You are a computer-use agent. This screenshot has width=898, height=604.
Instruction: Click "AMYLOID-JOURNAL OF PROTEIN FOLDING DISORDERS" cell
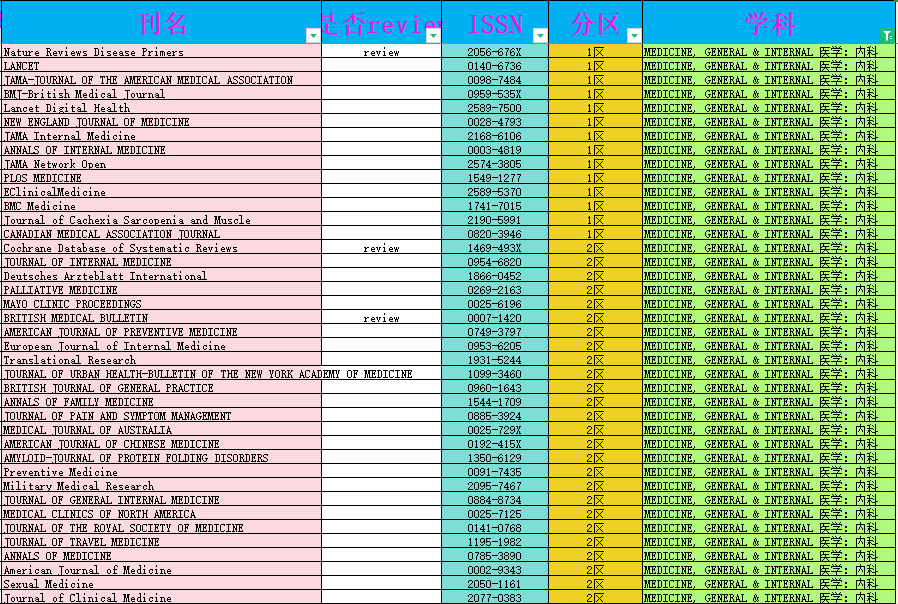162,459
